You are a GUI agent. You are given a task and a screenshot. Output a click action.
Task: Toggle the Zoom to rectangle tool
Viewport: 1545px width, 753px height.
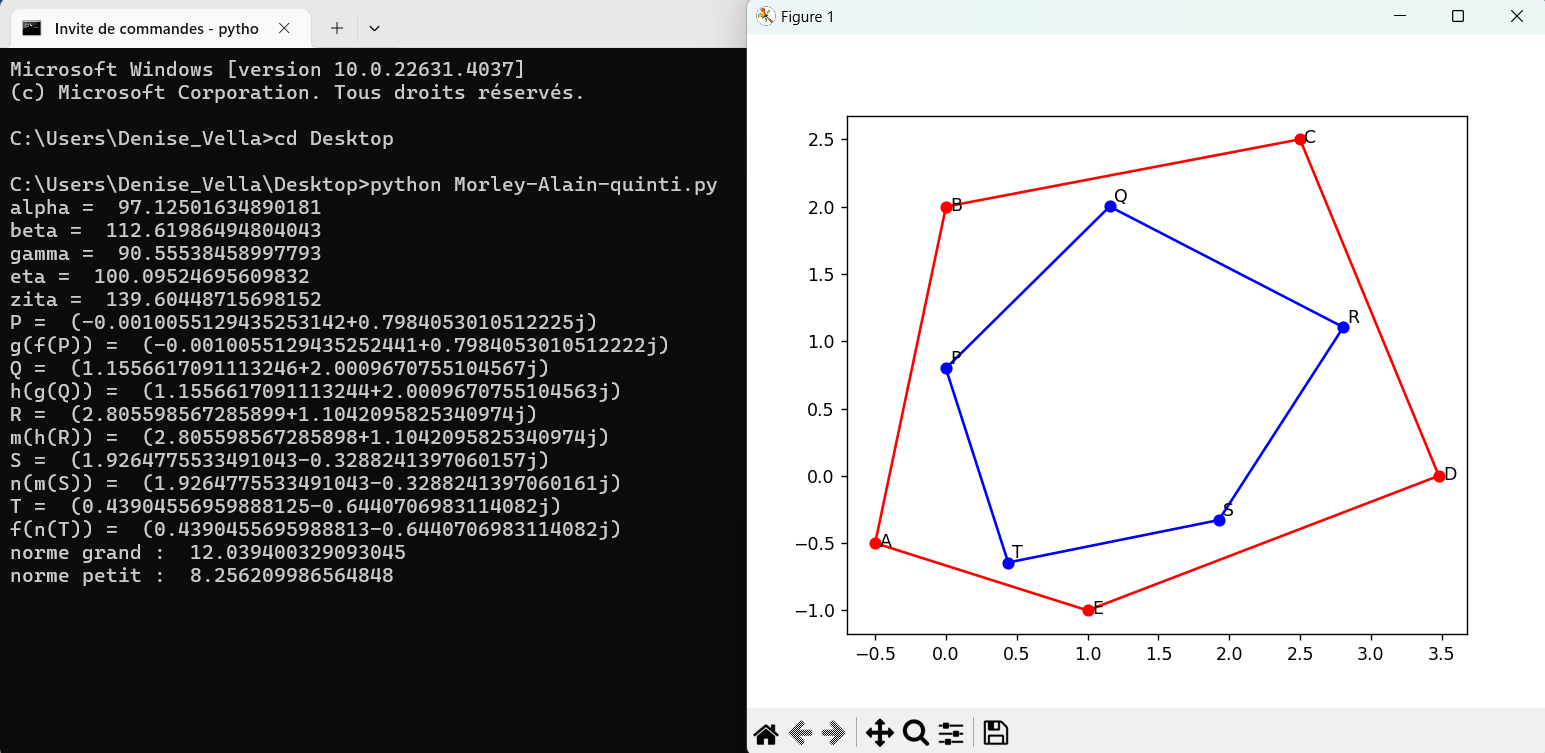[x=915, y=734]
